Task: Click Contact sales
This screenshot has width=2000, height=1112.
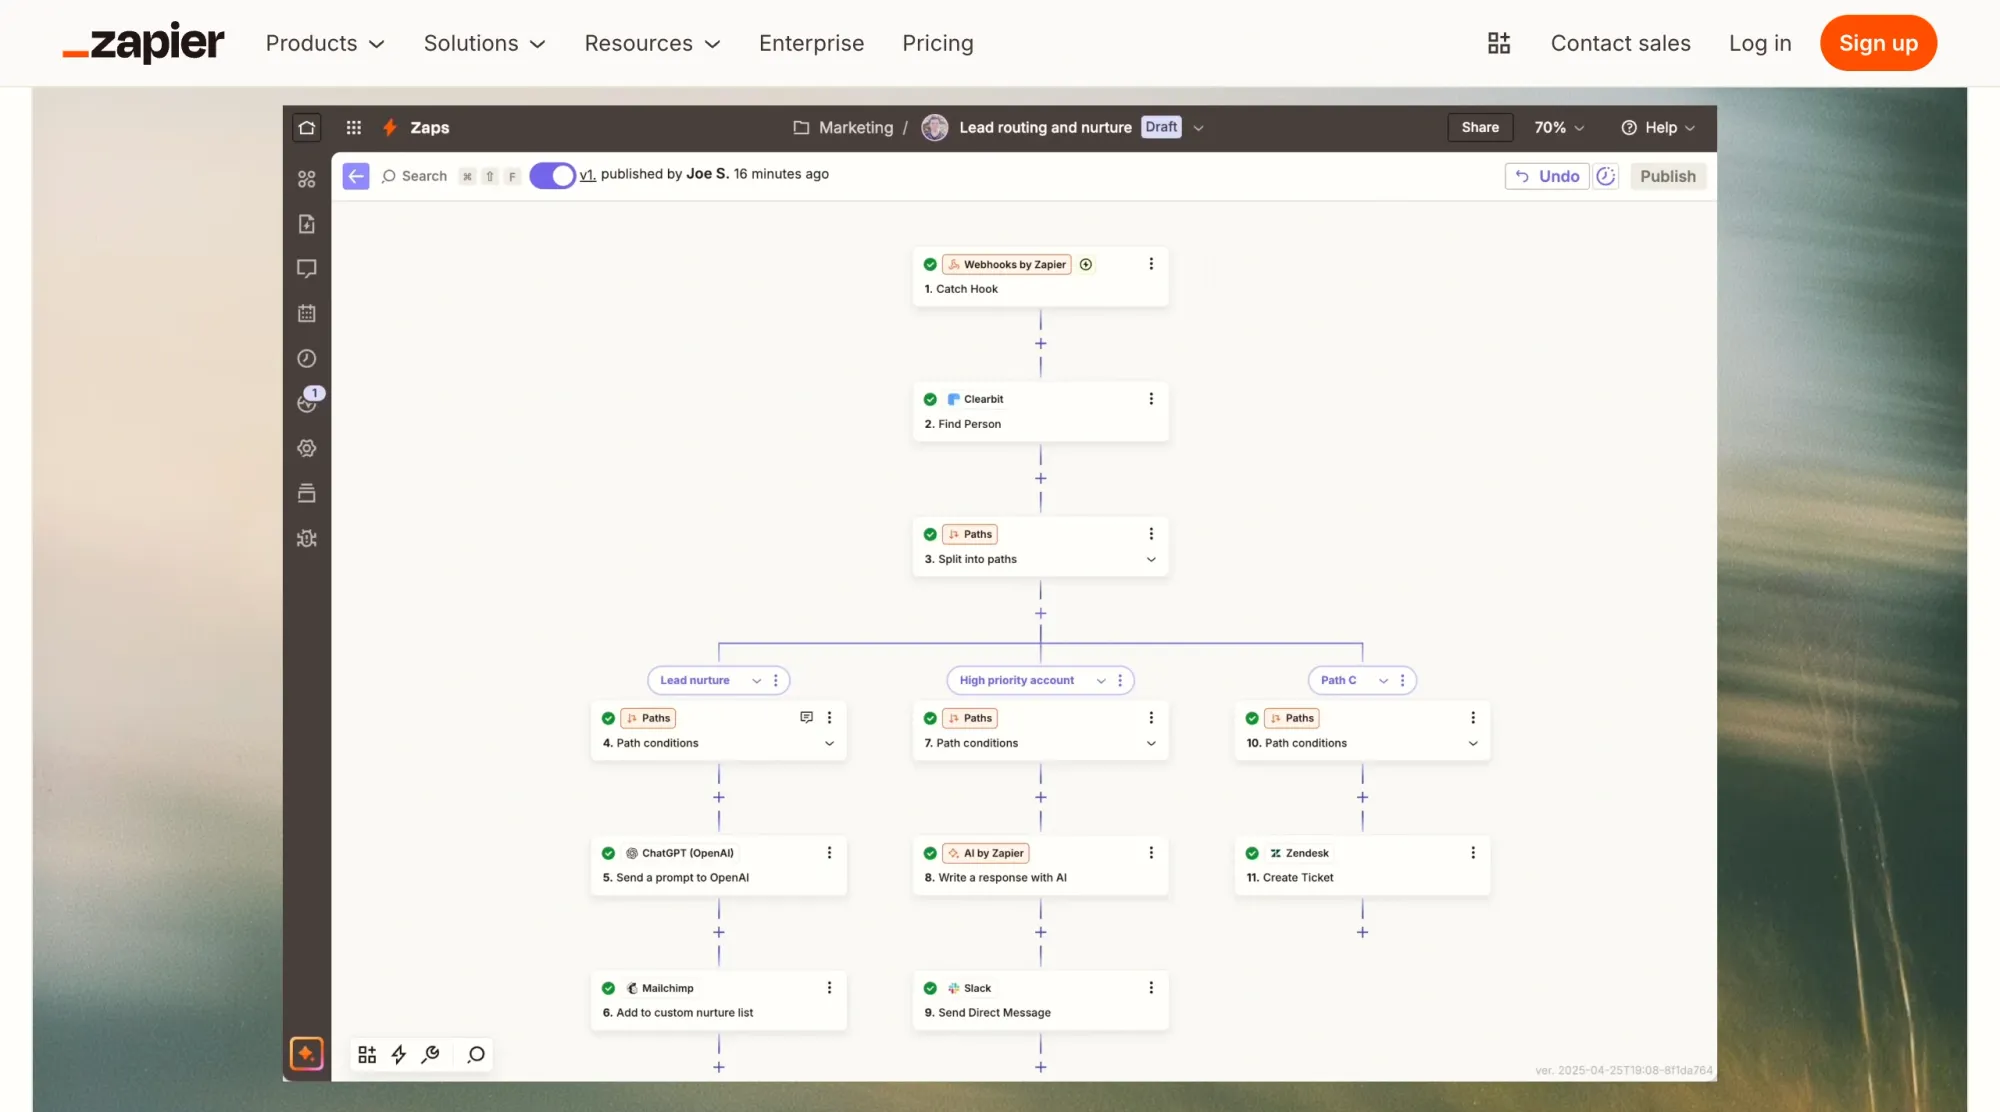Action: coord(1620,43)
